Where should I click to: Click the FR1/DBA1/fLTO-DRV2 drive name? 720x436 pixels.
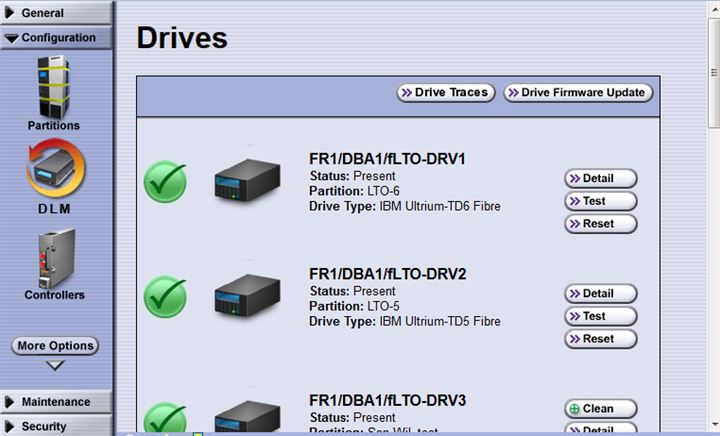click(x=387, y=274)
